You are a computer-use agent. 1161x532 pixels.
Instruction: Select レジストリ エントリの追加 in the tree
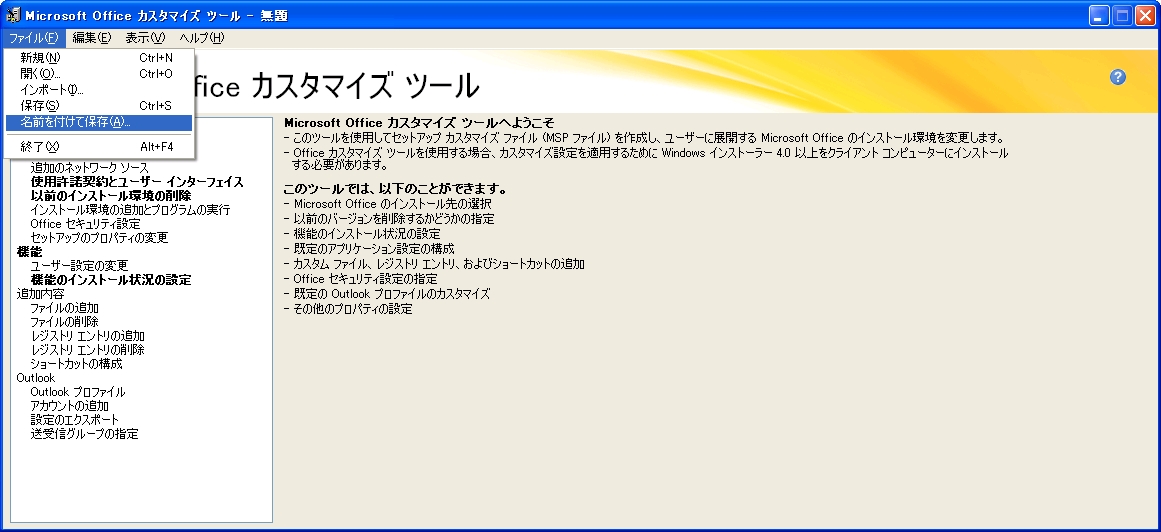click(x=87, y=336)
